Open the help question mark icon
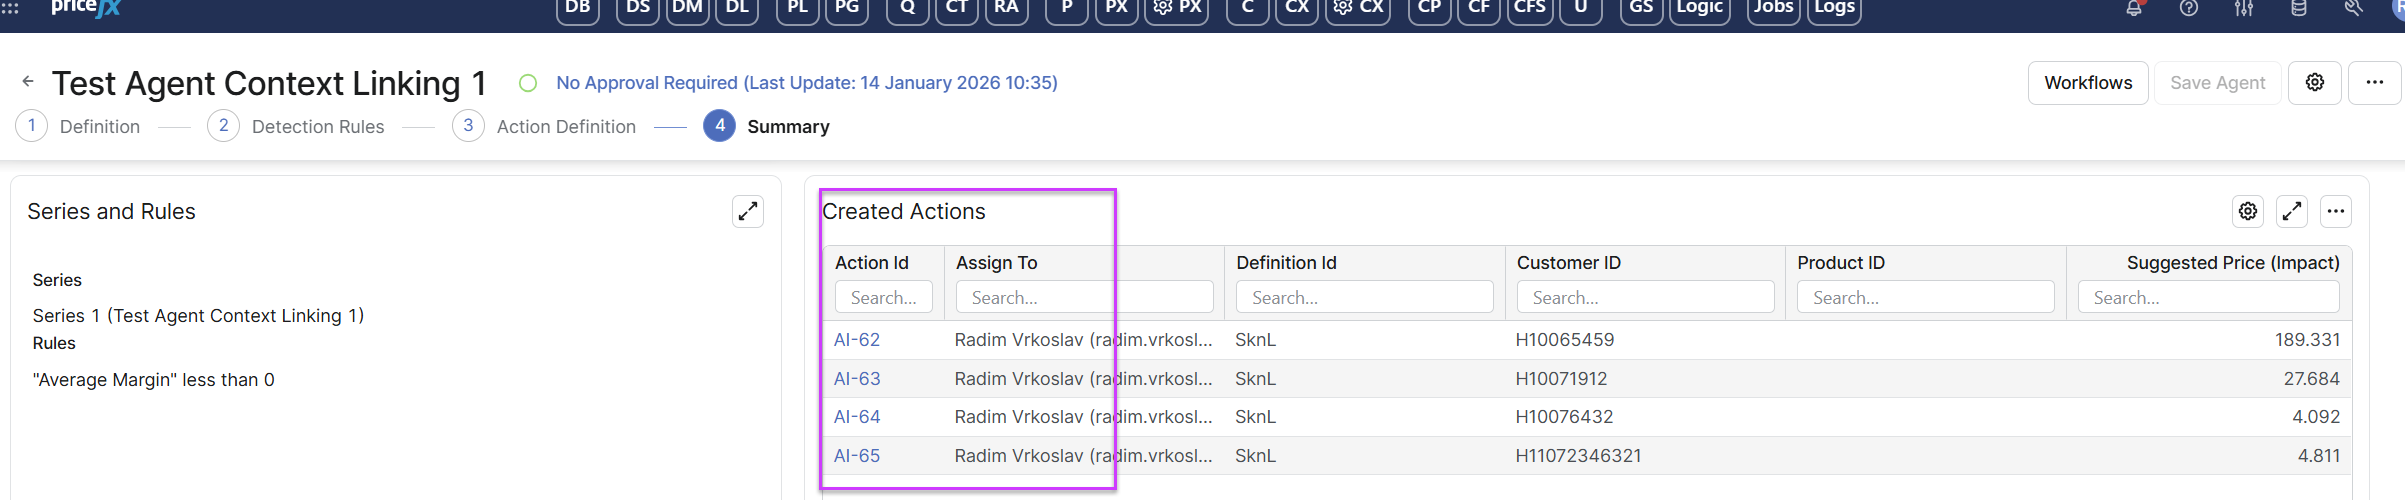This screenshot has width=2405, height=500. [2189, 8]
